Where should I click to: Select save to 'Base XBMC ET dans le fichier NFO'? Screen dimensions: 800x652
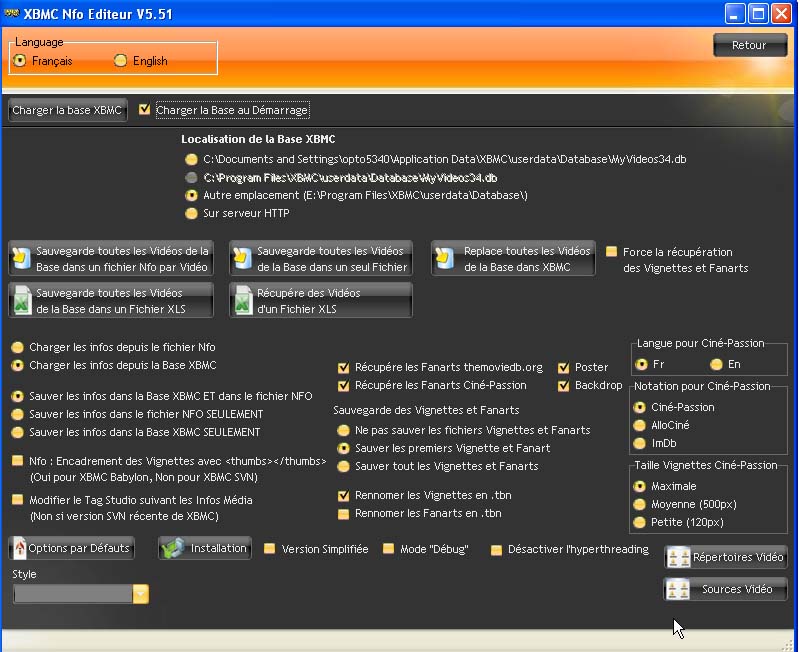(17, 396)
